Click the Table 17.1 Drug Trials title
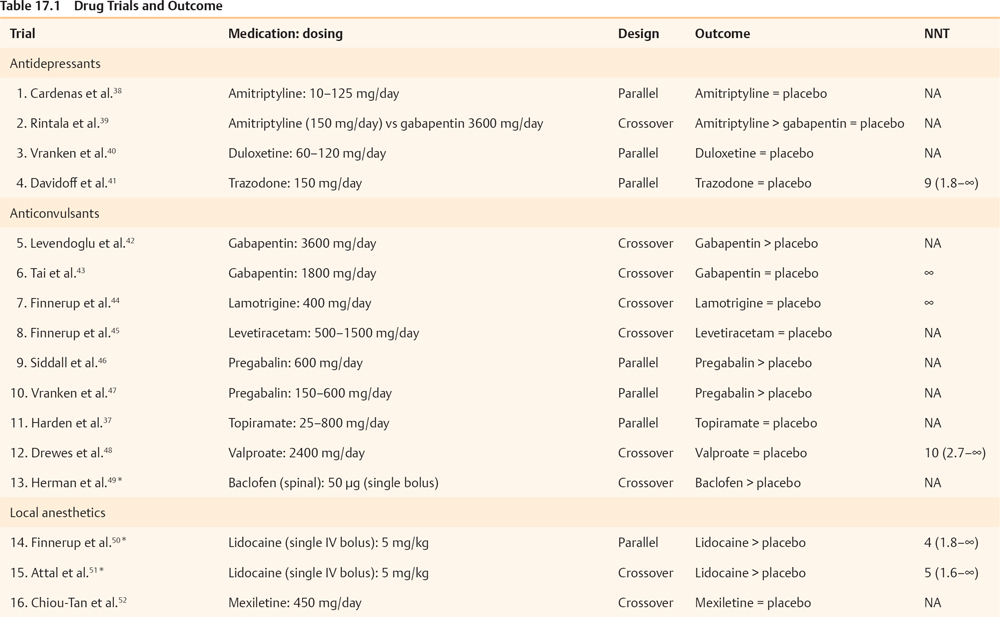Image resolution: width=1000 pixels, height=617 pixels. click(111, 7)
